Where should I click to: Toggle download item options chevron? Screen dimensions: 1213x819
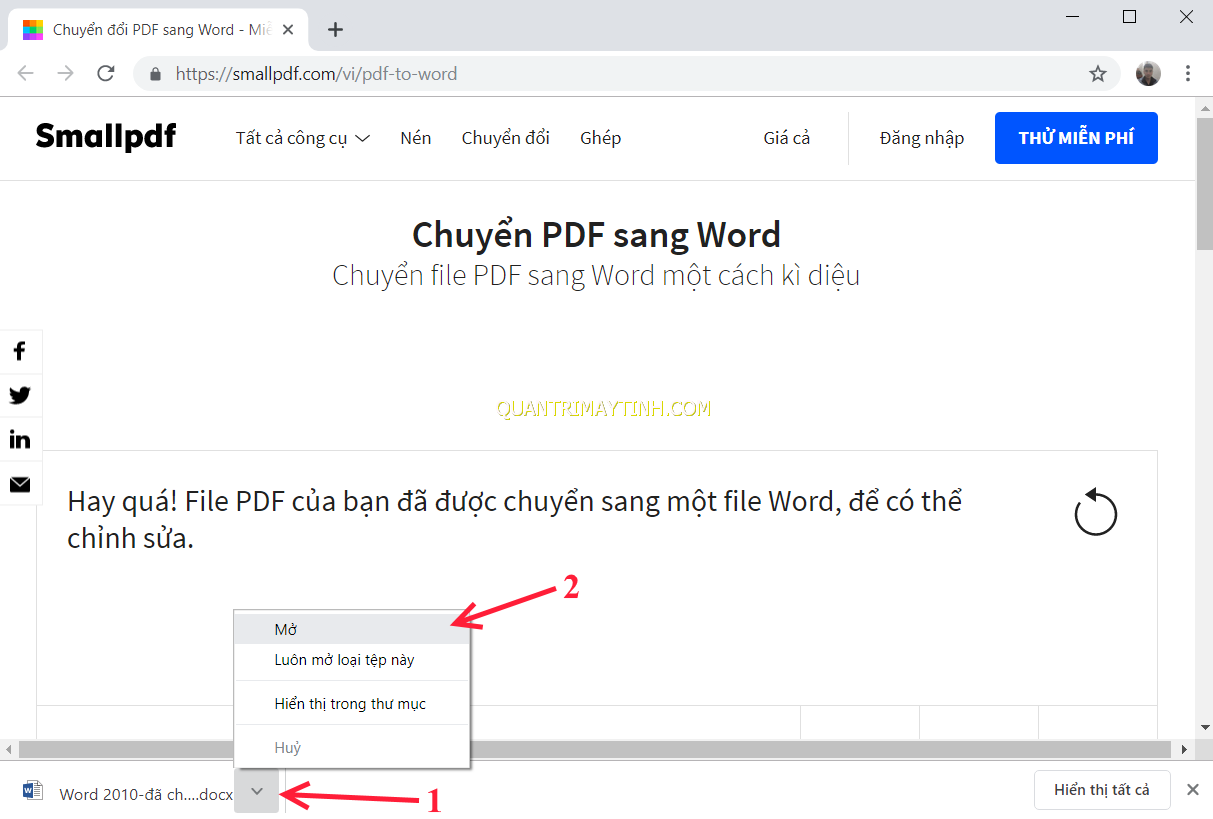[x=257, y=791]
